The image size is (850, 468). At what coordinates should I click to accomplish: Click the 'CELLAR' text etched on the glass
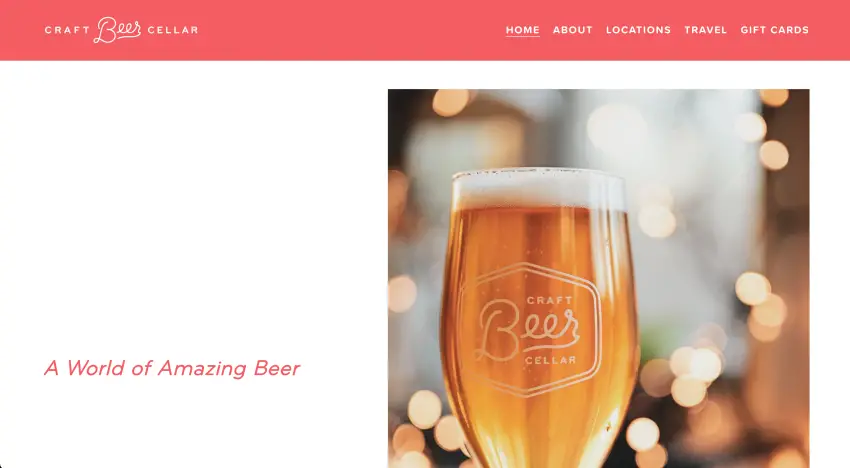[550, 360]
